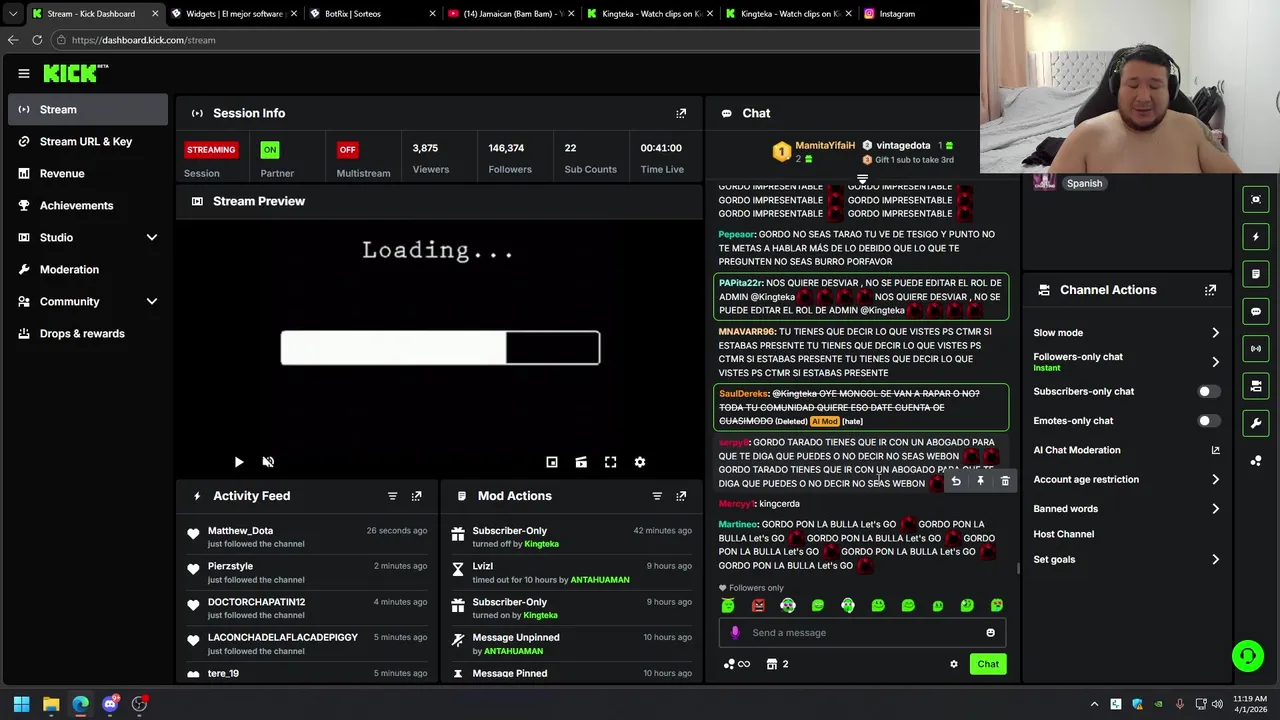Toggle the stream preview widget in right rail

(1256, 199)
